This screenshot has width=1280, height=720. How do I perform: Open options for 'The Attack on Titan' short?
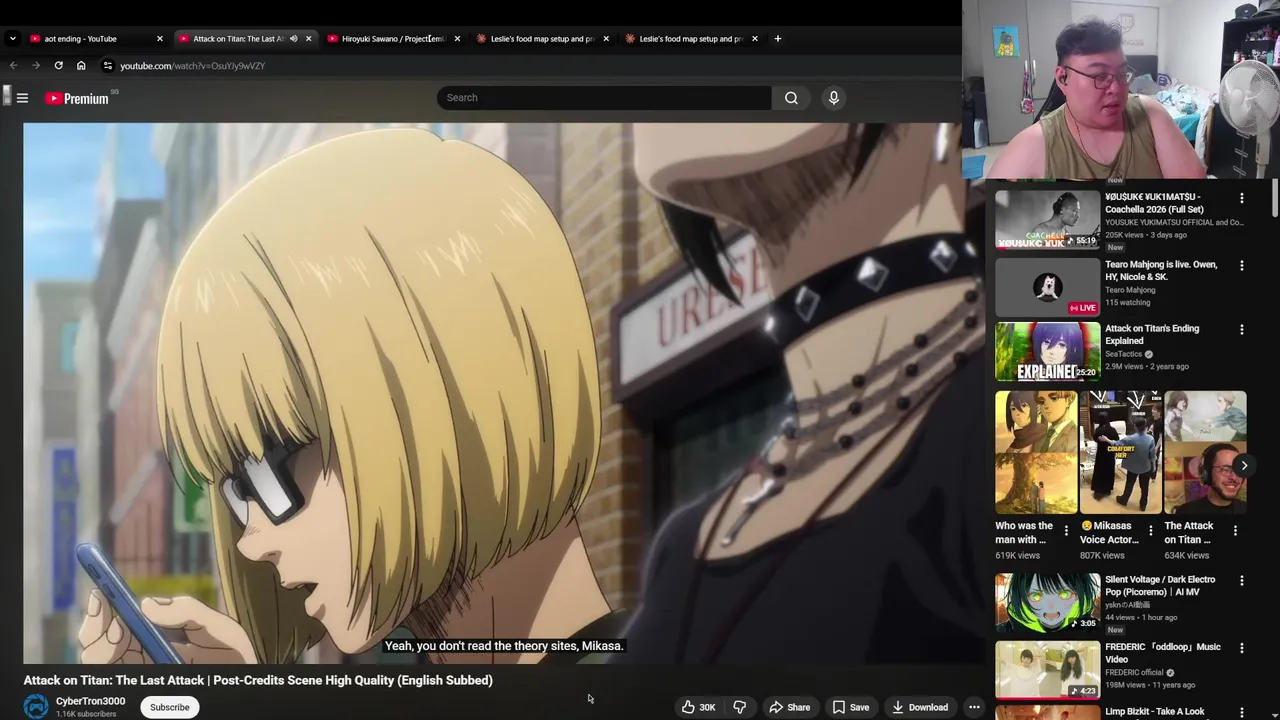(x=1235, y=531)
